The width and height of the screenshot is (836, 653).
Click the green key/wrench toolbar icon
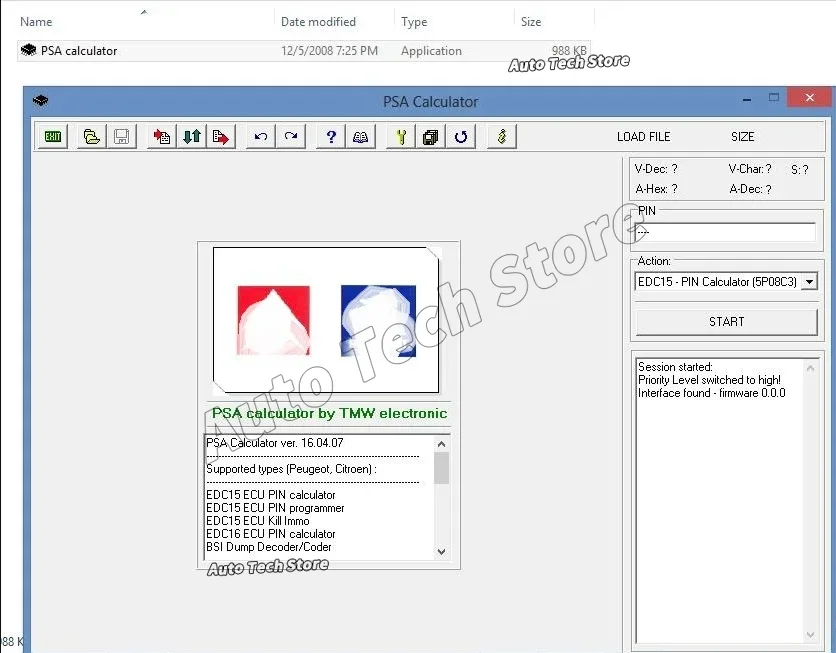point(399,136)
